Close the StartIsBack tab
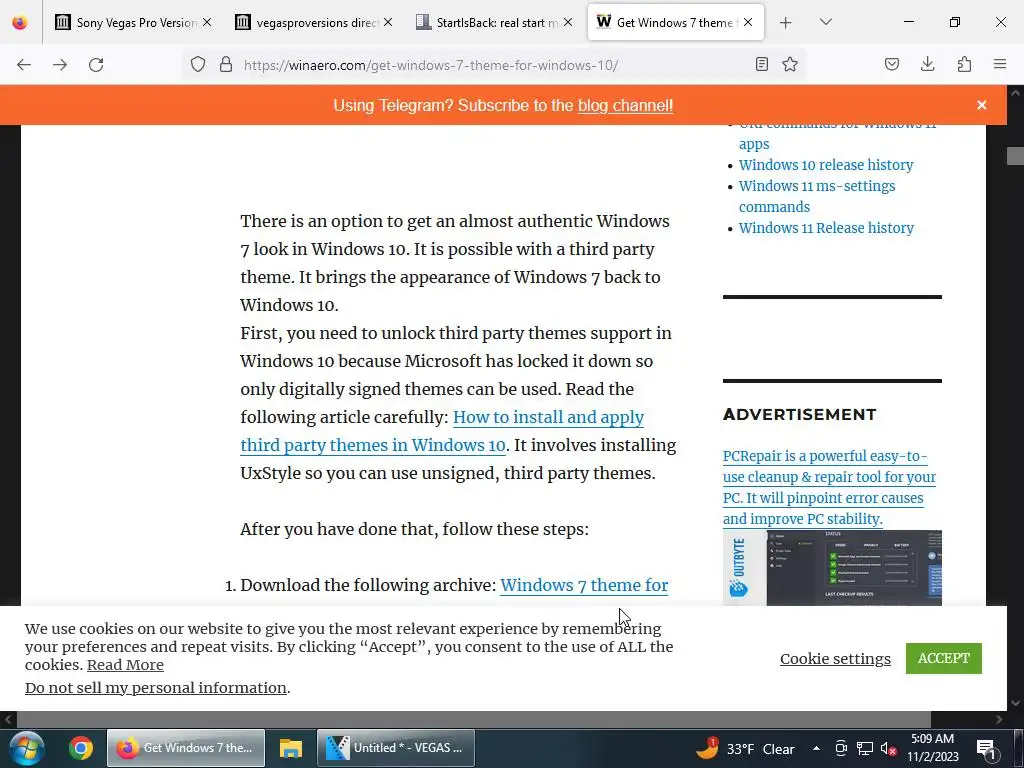 click(x=568, y=22)
